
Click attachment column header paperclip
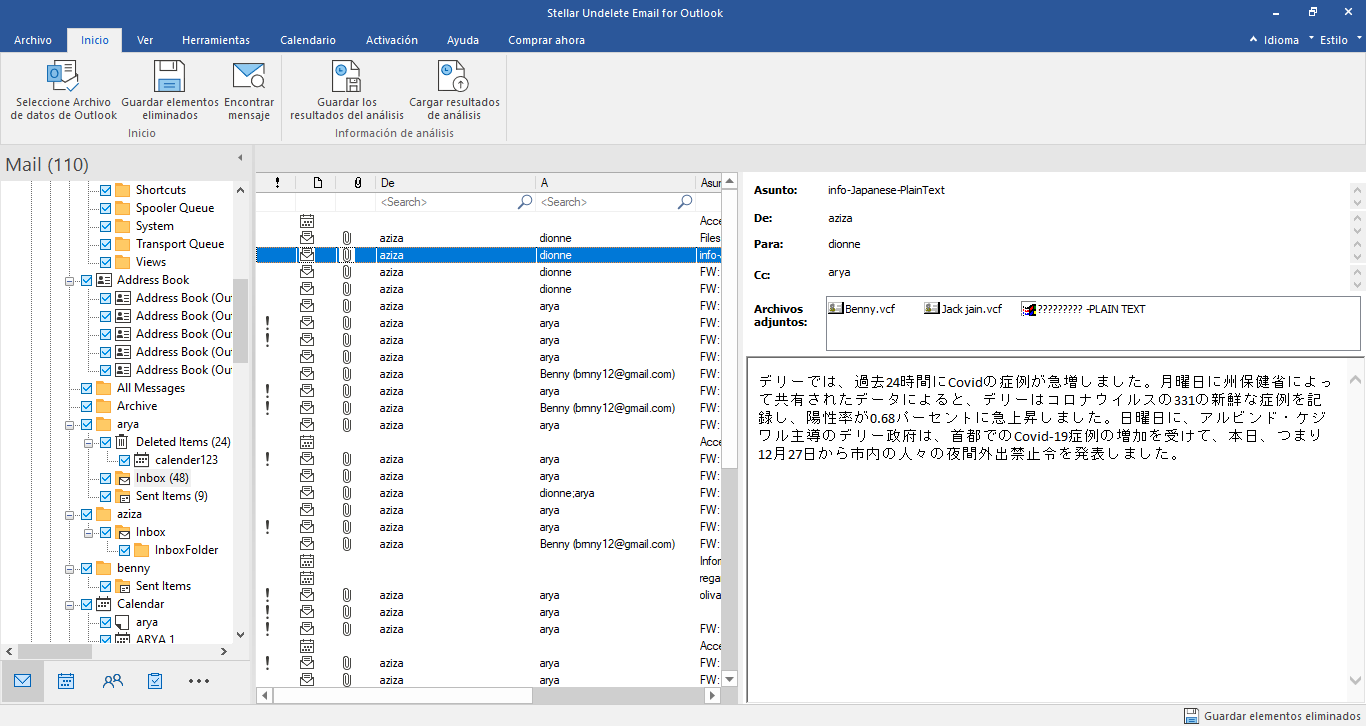(357, 182)
